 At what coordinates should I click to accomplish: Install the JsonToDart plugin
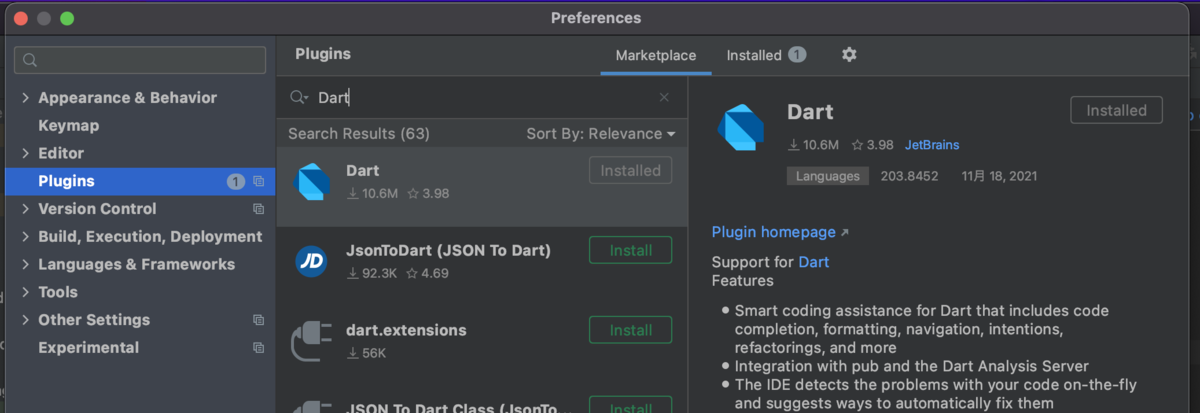(630, 250)
